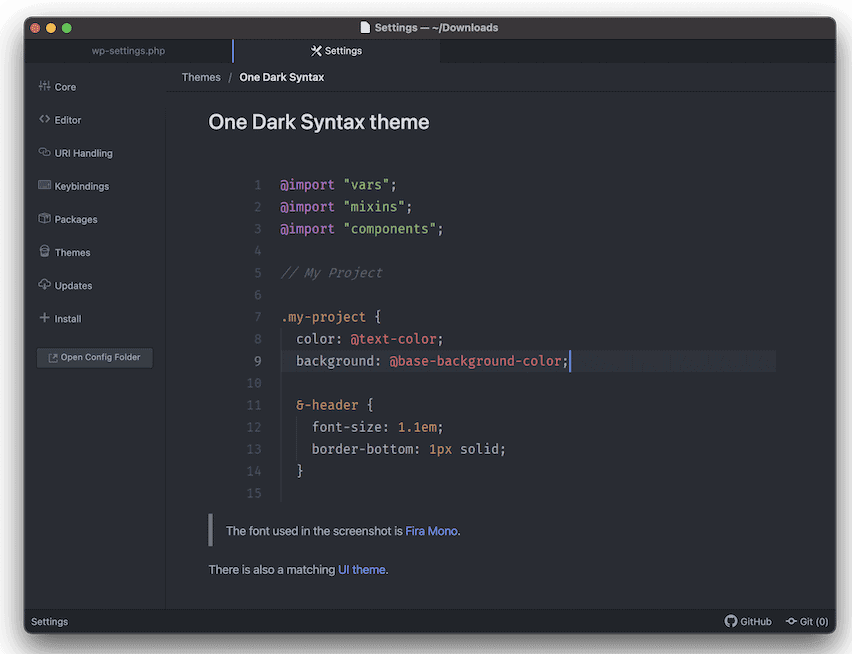This screenshot has width=852, height=654.
Task: Select the Settings tab
Action: [336, 51]
